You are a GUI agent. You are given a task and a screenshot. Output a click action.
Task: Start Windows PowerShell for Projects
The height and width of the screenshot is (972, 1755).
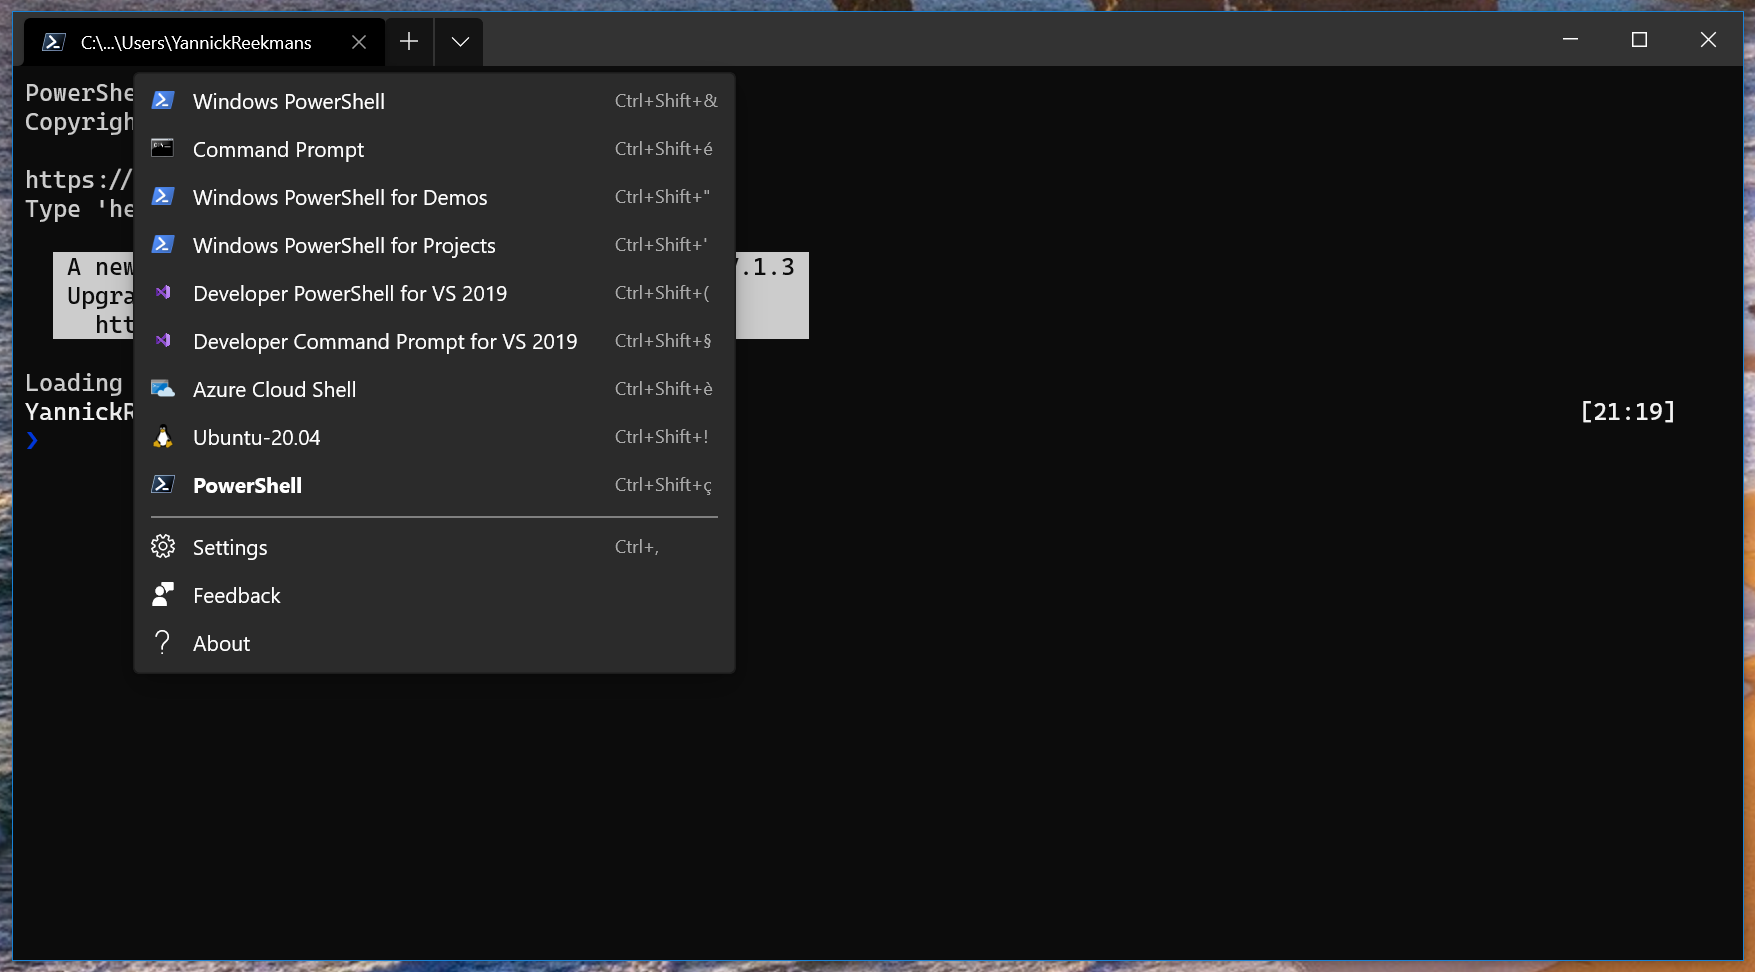(434, 245)
